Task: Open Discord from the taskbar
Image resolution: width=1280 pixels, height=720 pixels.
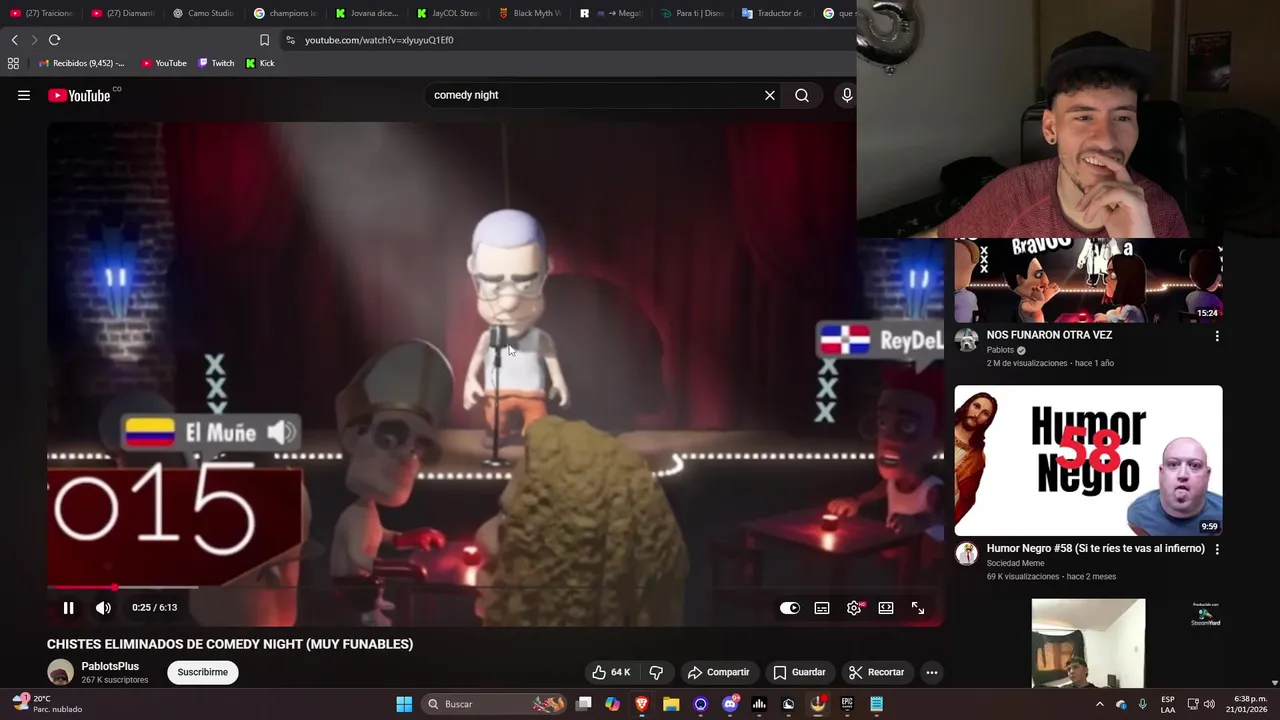Action: pyautogui.click(x=730, y=704)
